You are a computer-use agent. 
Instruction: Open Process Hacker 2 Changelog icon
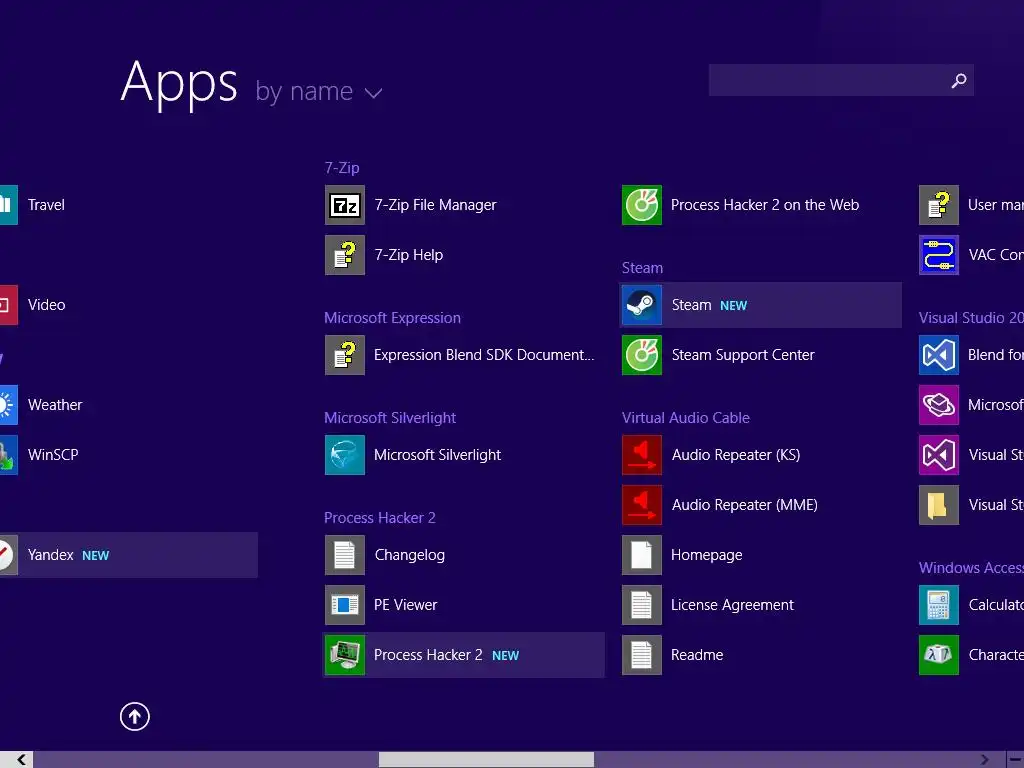tap(345, 554)
